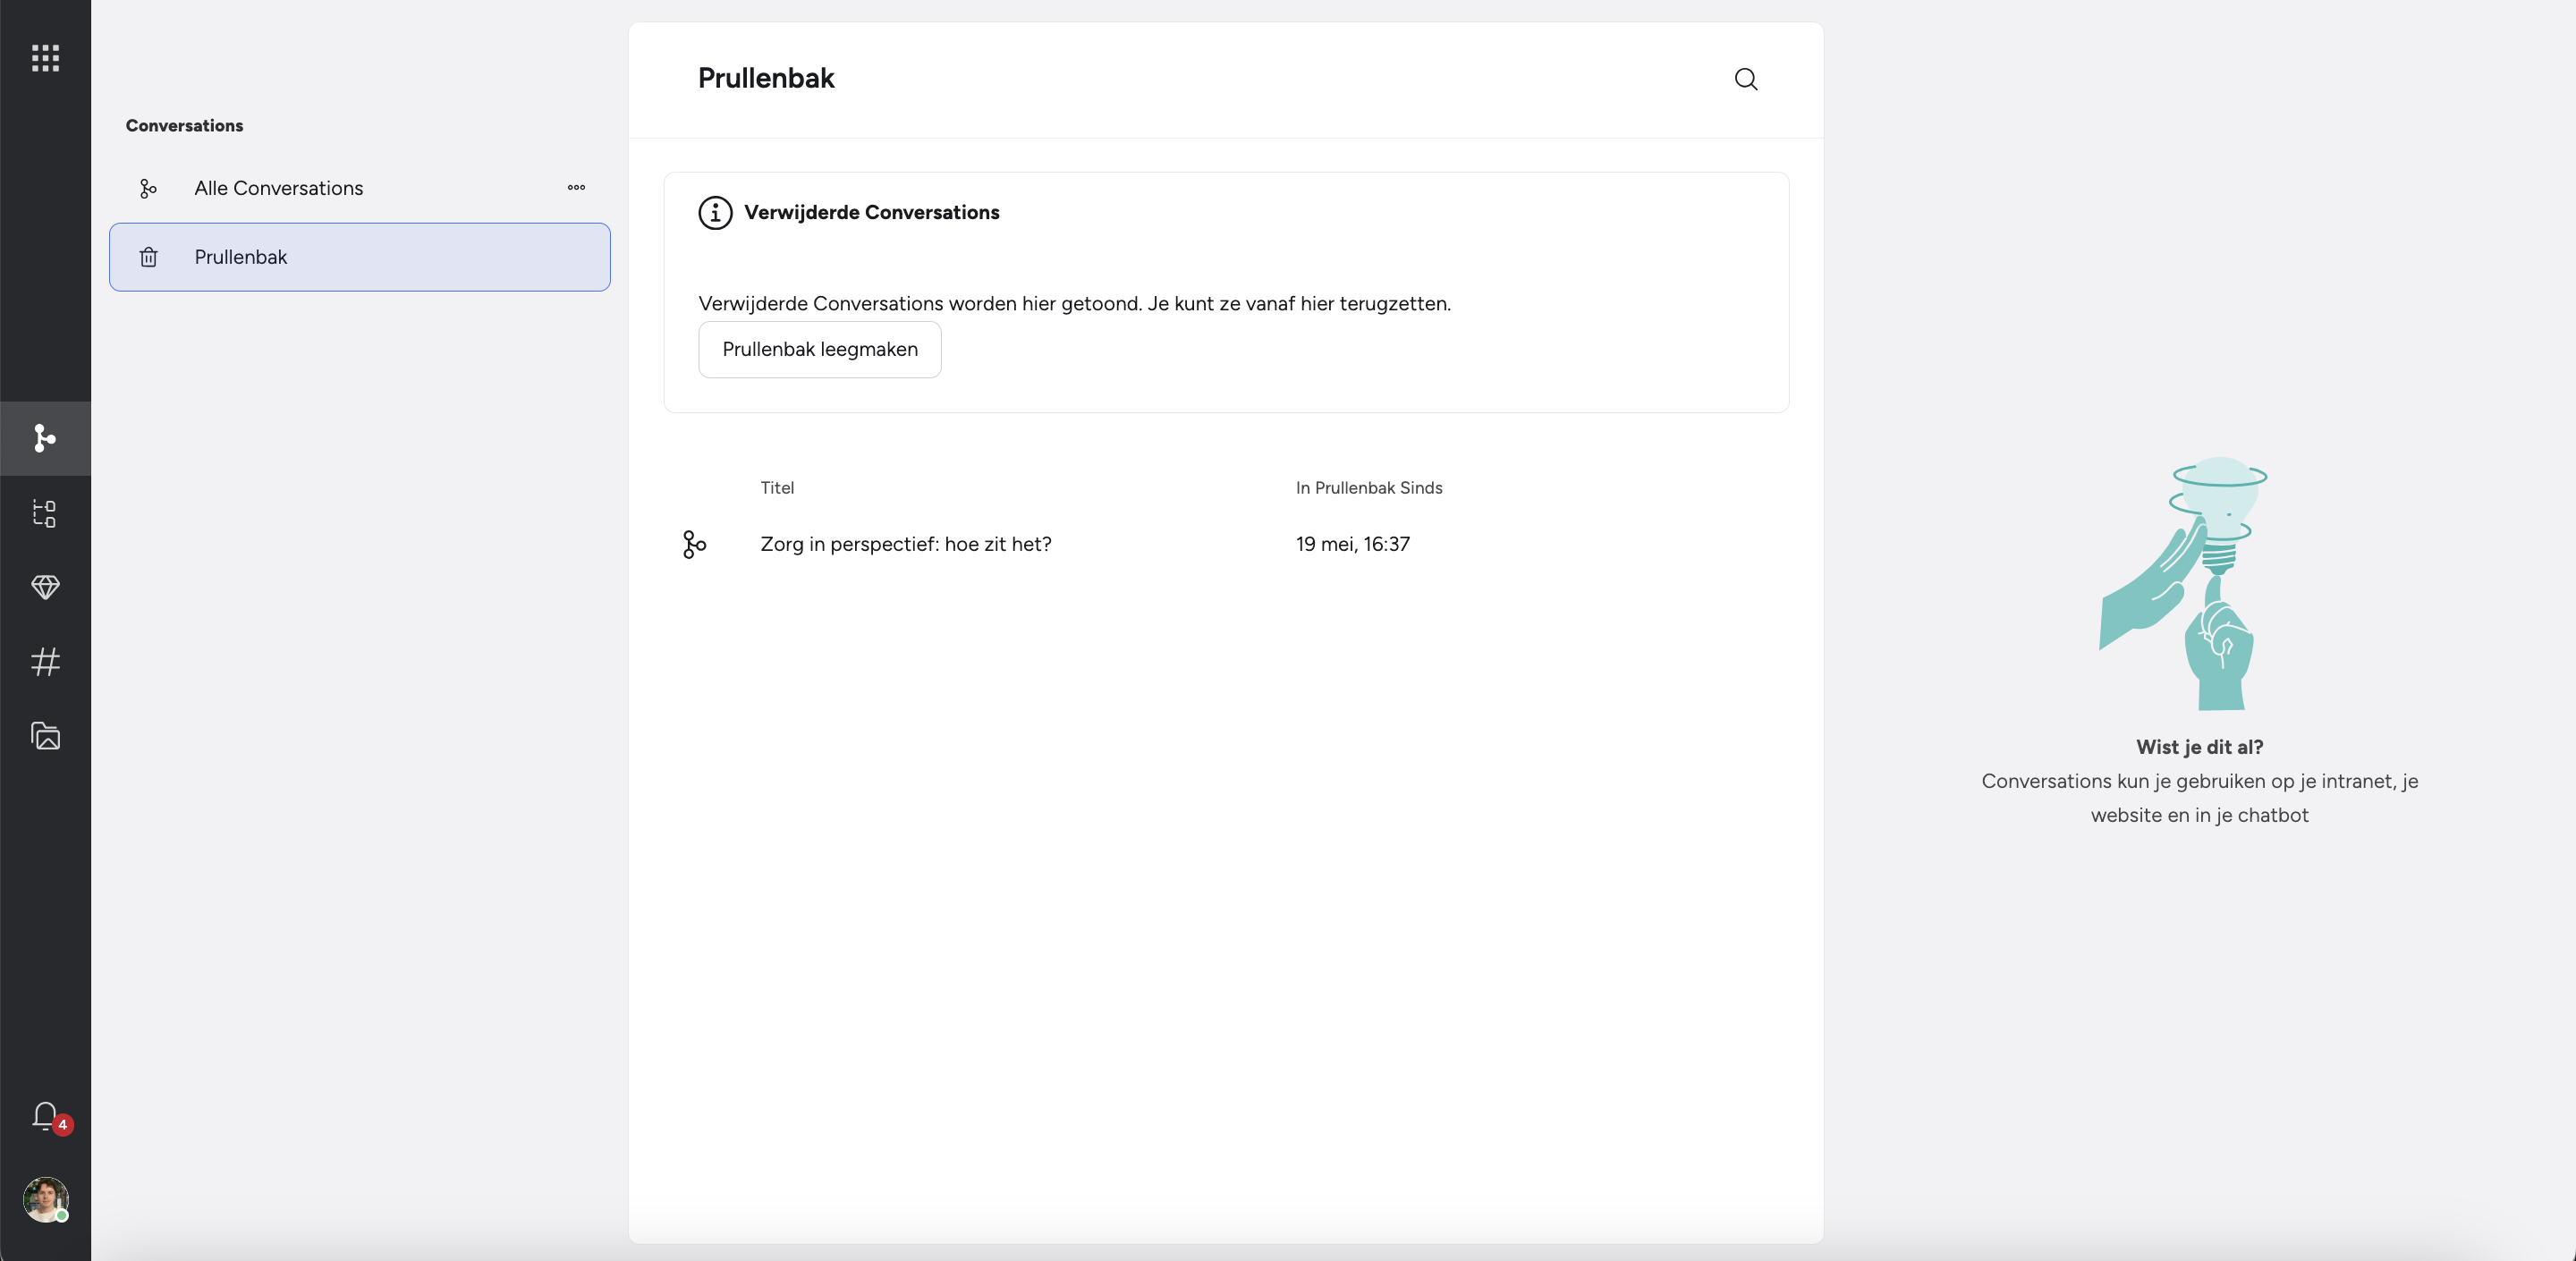2576x1261 pixels.
Task: Select Alle Conversations in the sidebar
Action: tap(278, 188)
